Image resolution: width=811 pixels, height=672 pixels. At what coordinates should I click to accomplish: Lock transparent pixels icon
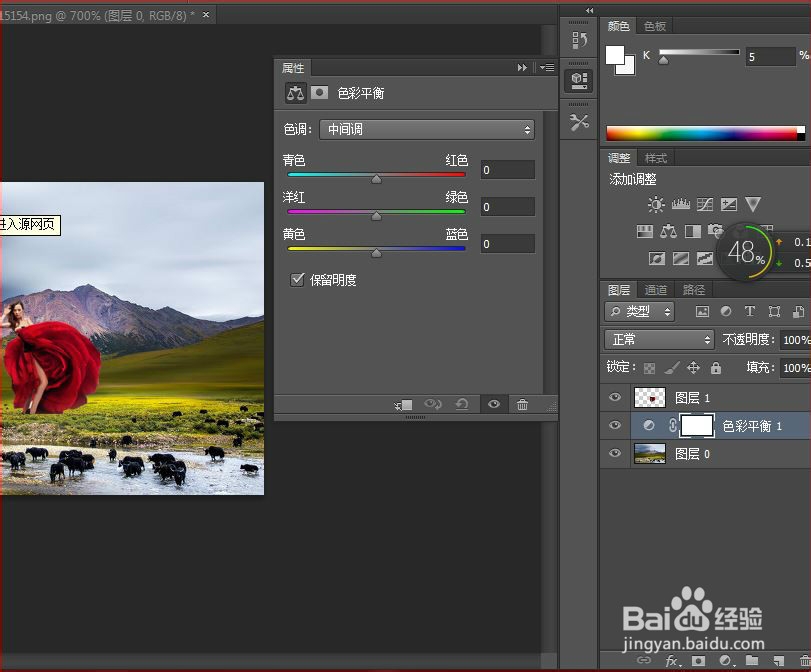click(x=649, y=368)
